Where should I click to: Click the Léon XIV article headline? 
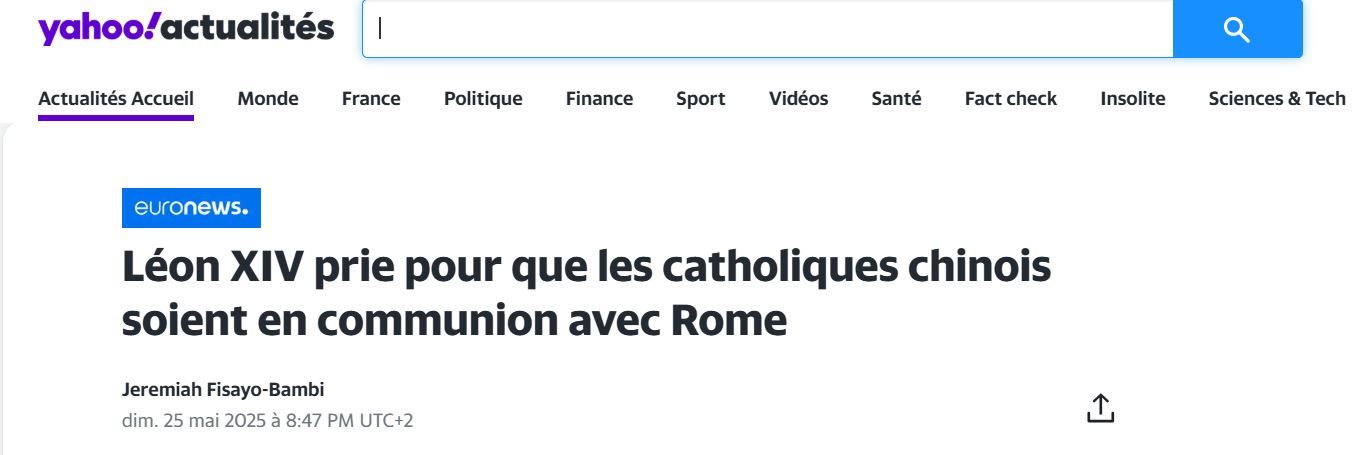click(x=587, y=294)
